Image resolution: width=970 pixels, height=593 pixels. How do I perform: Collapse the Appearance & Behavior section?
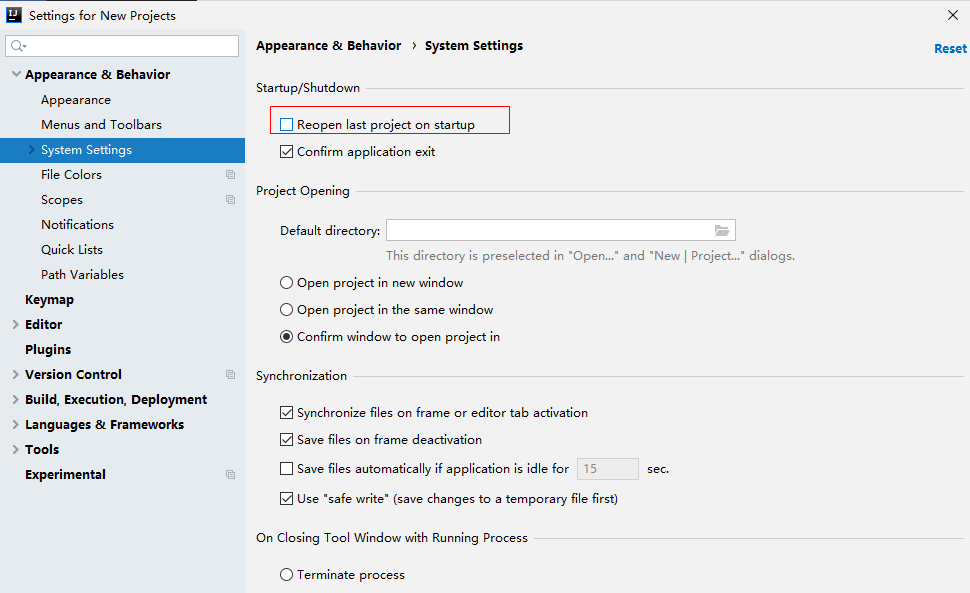[15, 75]
